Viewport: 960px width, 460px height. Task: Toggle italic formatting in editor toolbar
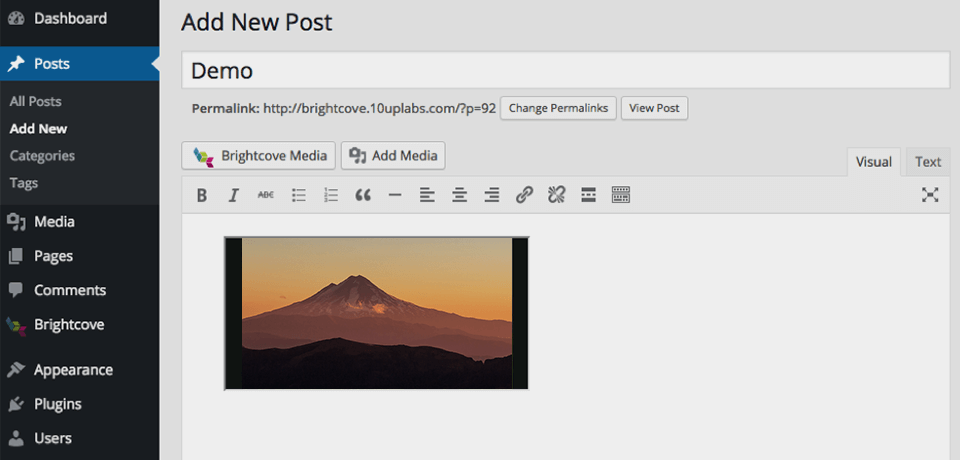[233, 195]
